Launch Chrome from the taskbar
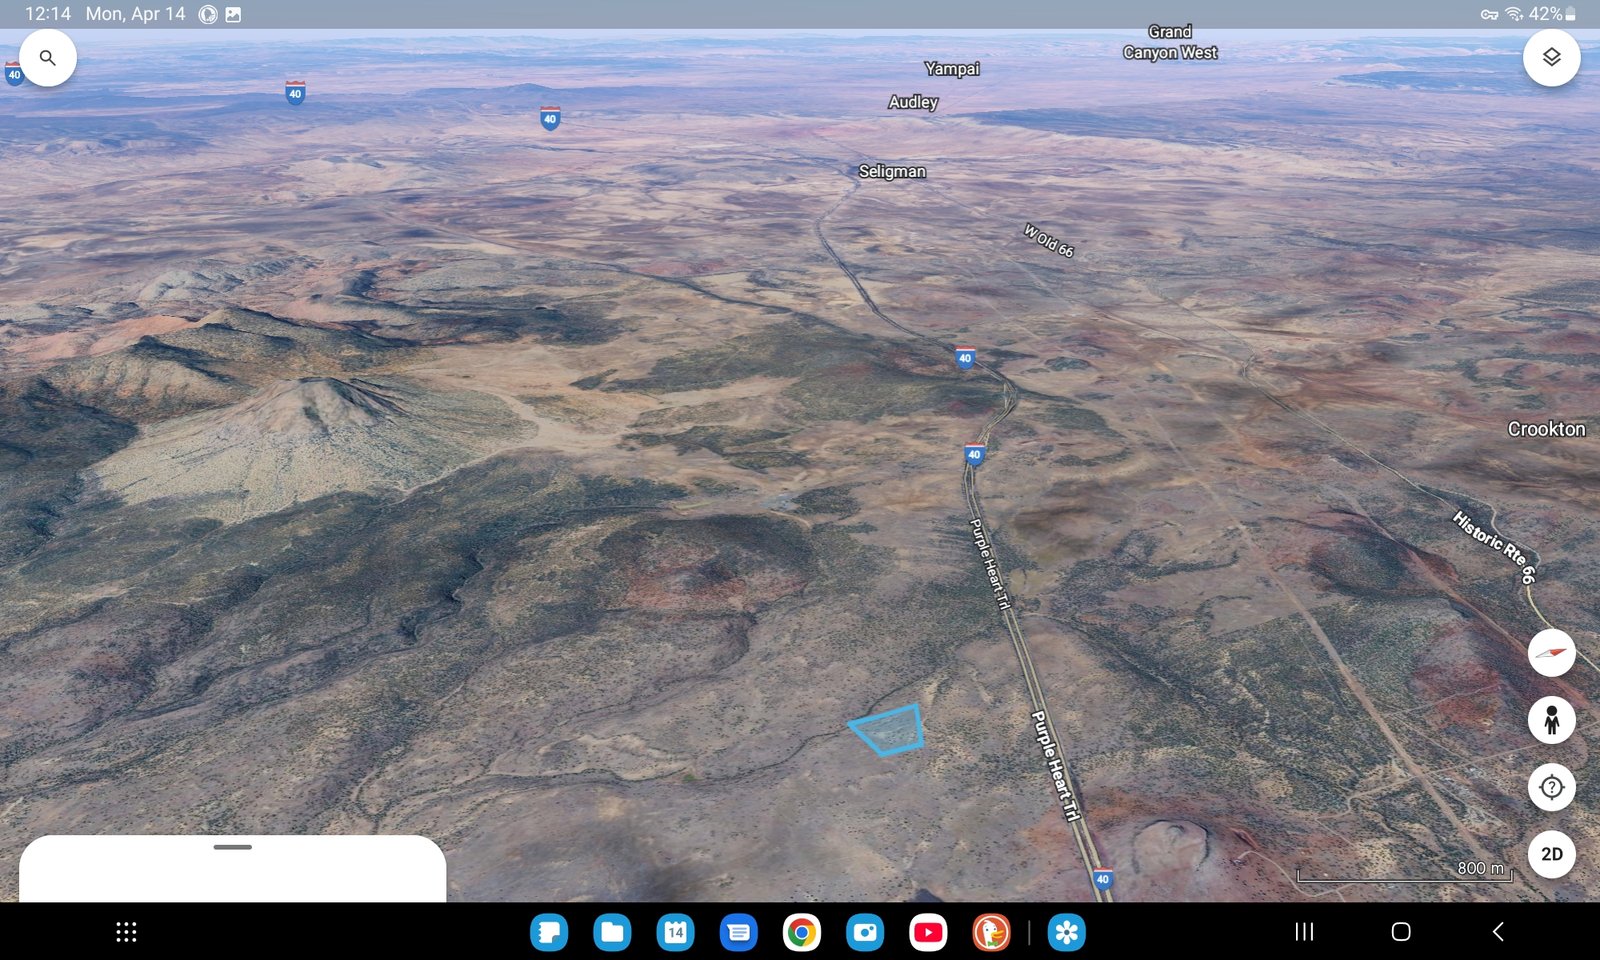This screenshot has width=1600, height=960. pos(801,932)
